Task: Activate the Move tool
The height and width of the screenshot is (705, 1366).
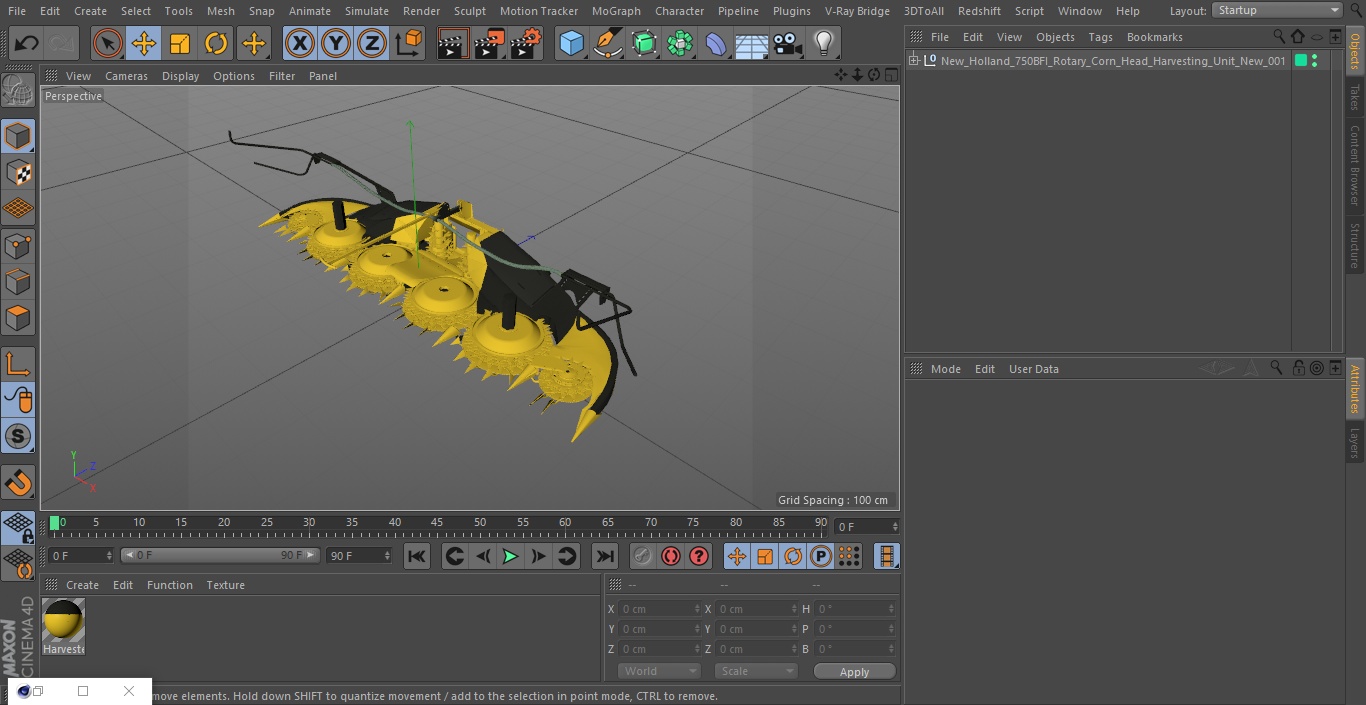Action: tap(143, 43)
